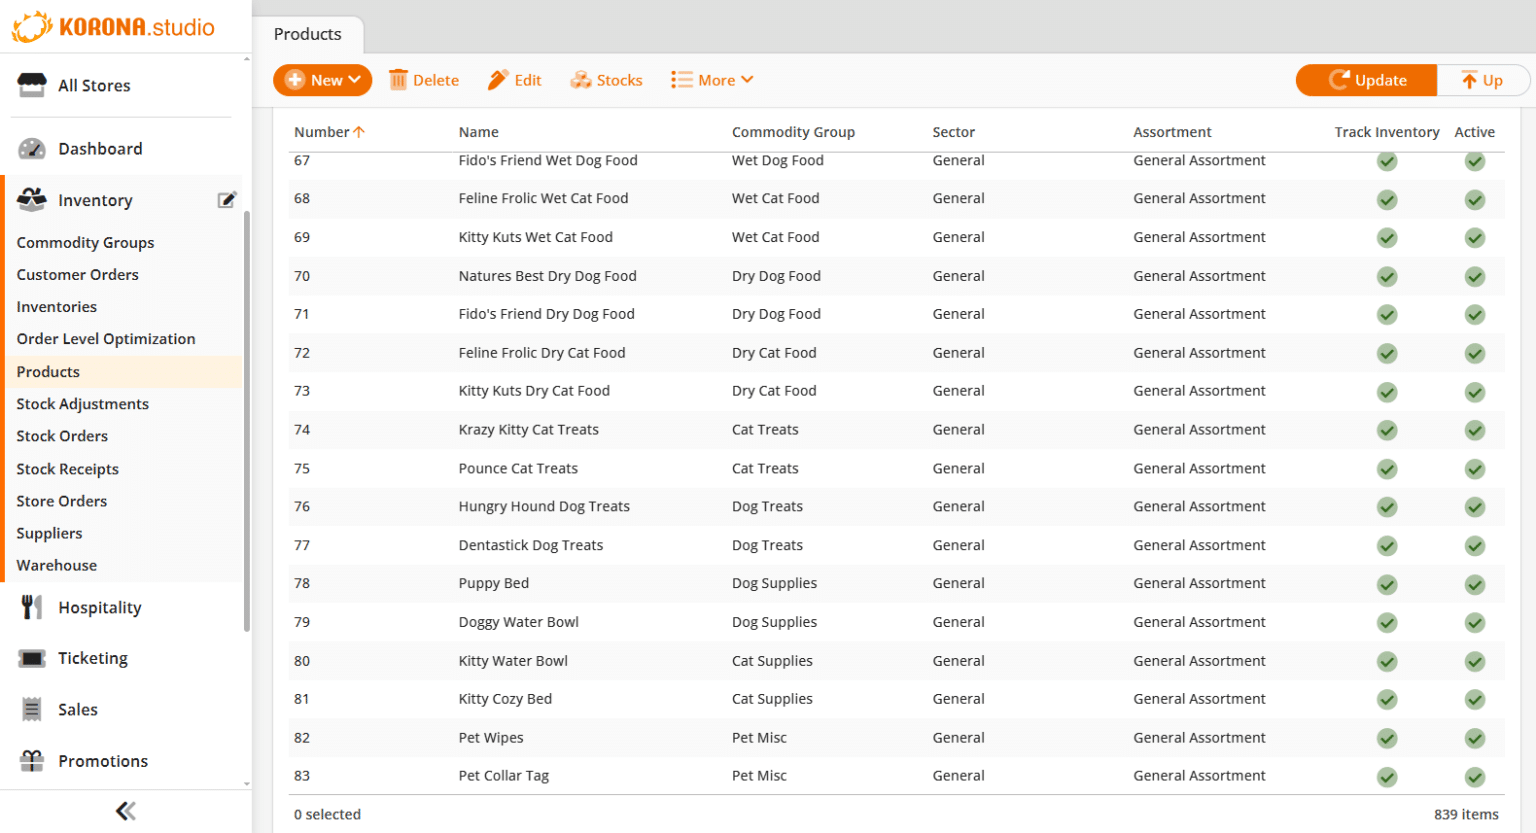Click the Sales receipt icon
The width and height of the screenshot is (1536, 833).
[x=32, y=709]
